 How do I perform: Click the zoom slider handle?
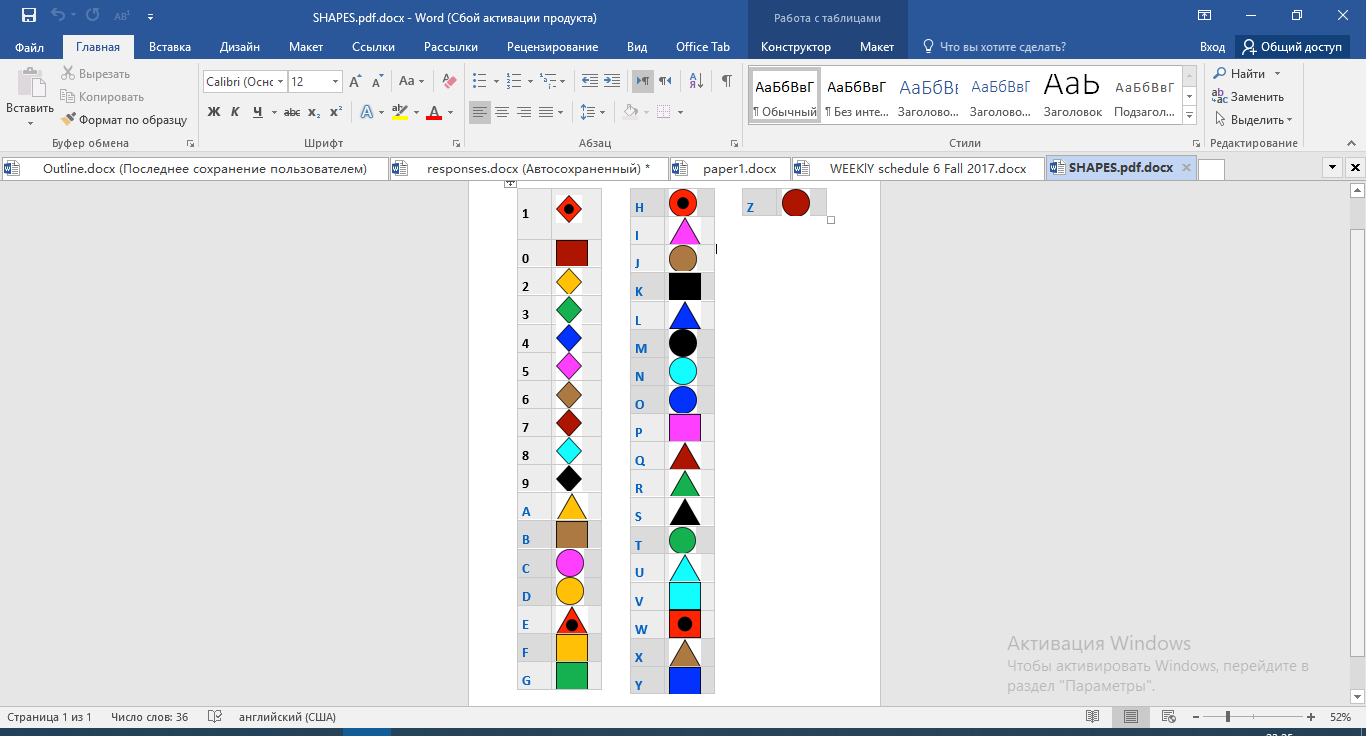pyautogui.click(x=1227, y=717)
